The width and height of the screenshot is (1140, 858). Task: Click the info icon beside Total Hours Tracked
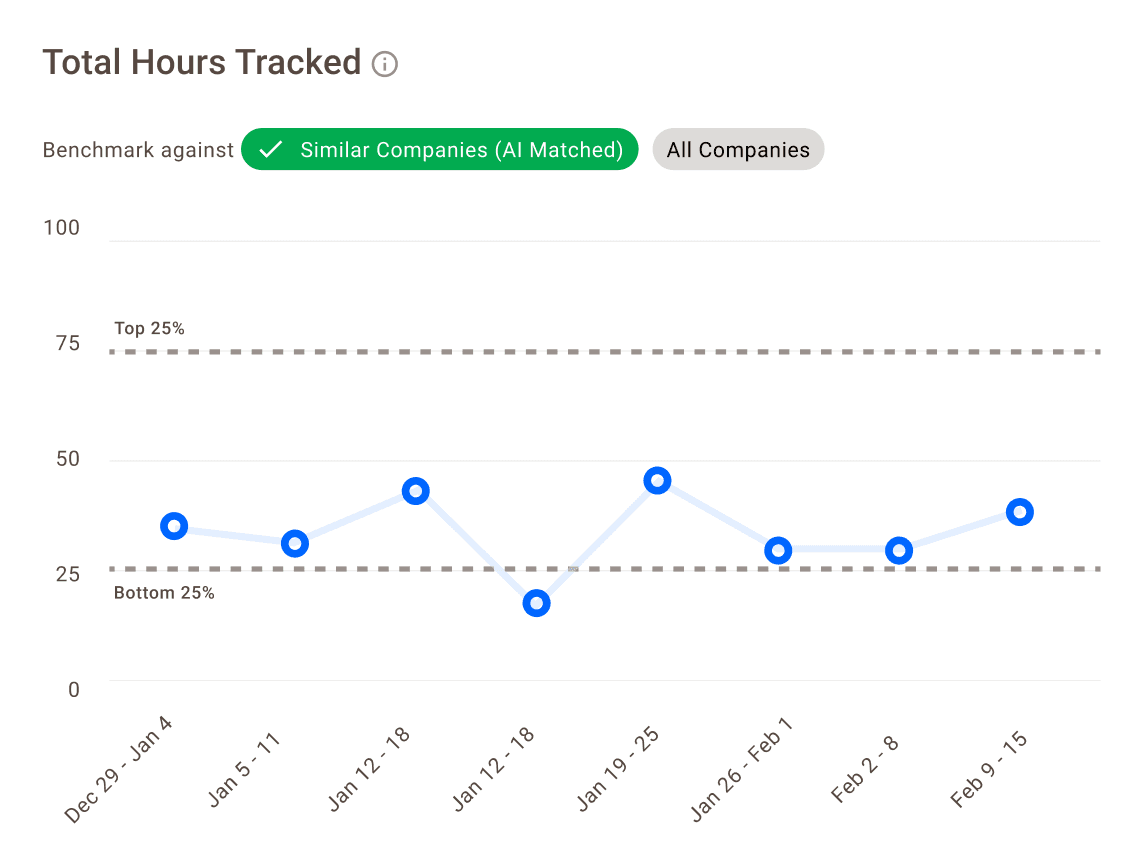[385, 65]
